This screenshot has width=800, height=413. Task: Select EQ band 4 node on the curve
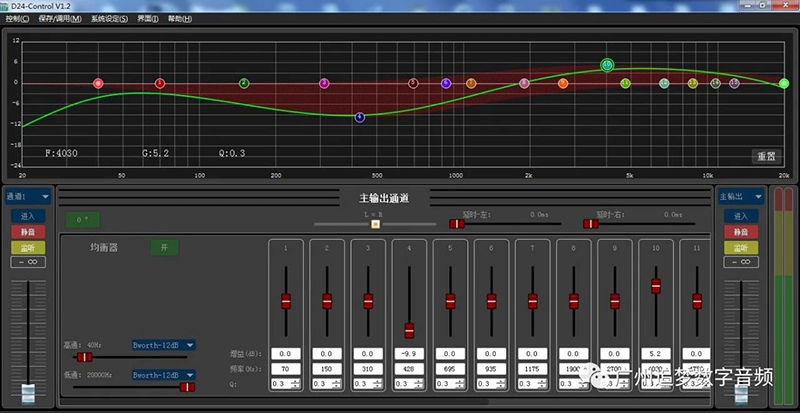pos(359,117)
